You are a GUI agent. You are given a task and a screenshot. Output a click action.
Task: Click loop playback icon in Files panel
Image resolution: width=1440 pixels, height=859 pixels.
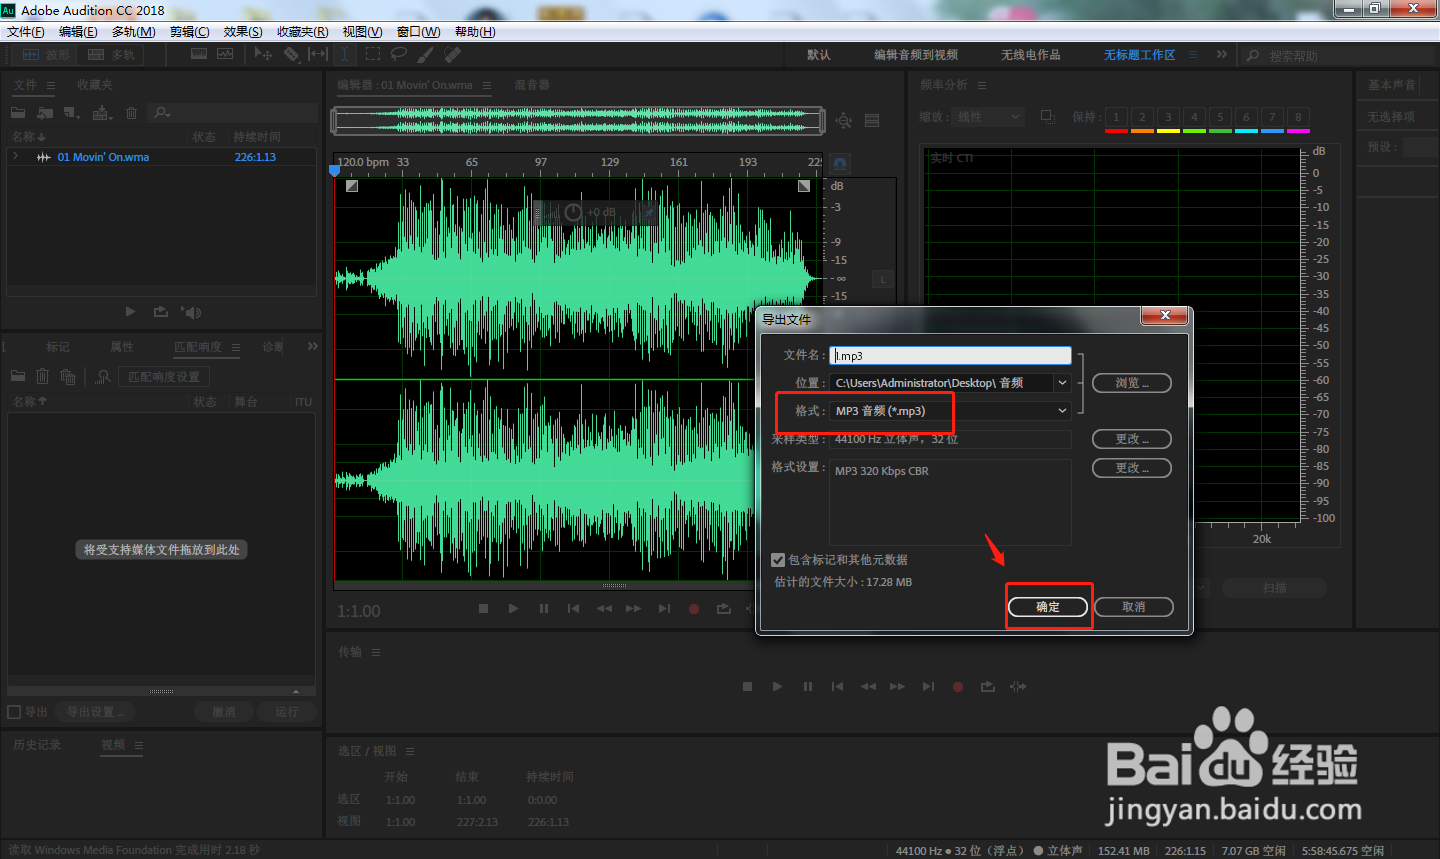pyautogui.click(x=160, y=312)
